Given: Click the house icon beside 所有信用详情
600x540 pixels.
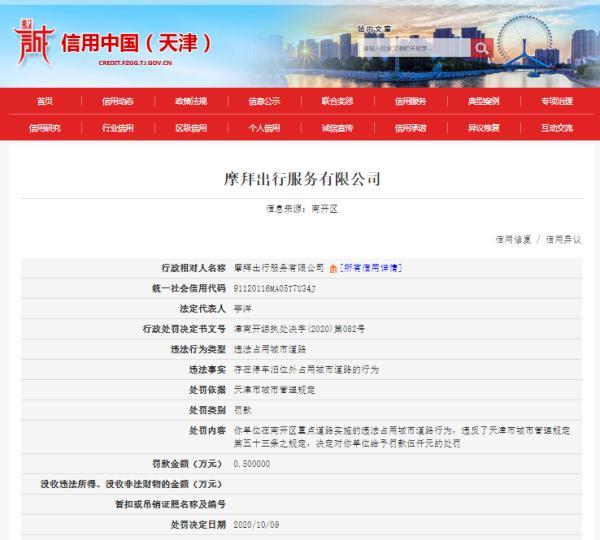Looking at the screenshot, I should 333,269.
